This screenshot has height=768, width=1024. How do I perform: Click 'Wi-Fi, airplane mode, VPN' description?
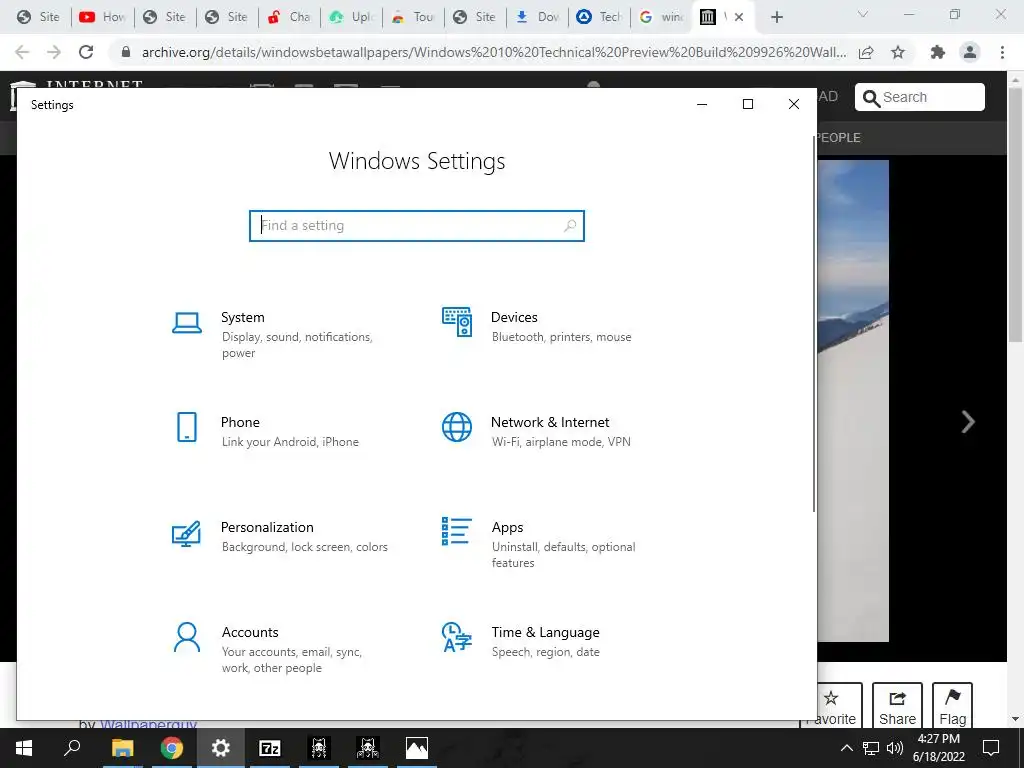(561, 442)
